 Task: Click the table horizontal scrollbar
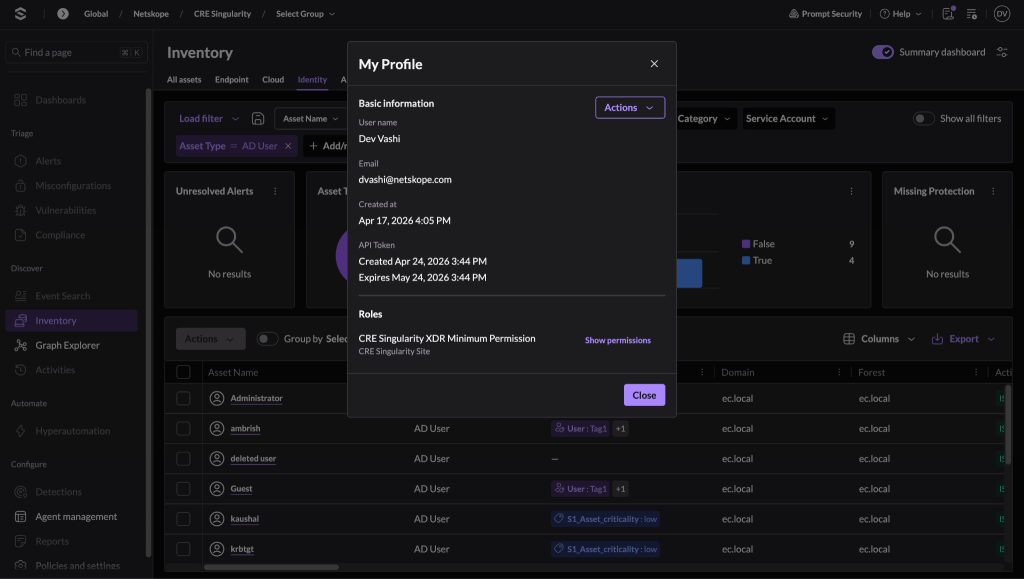pyautogui.click(x=271, y=567)
